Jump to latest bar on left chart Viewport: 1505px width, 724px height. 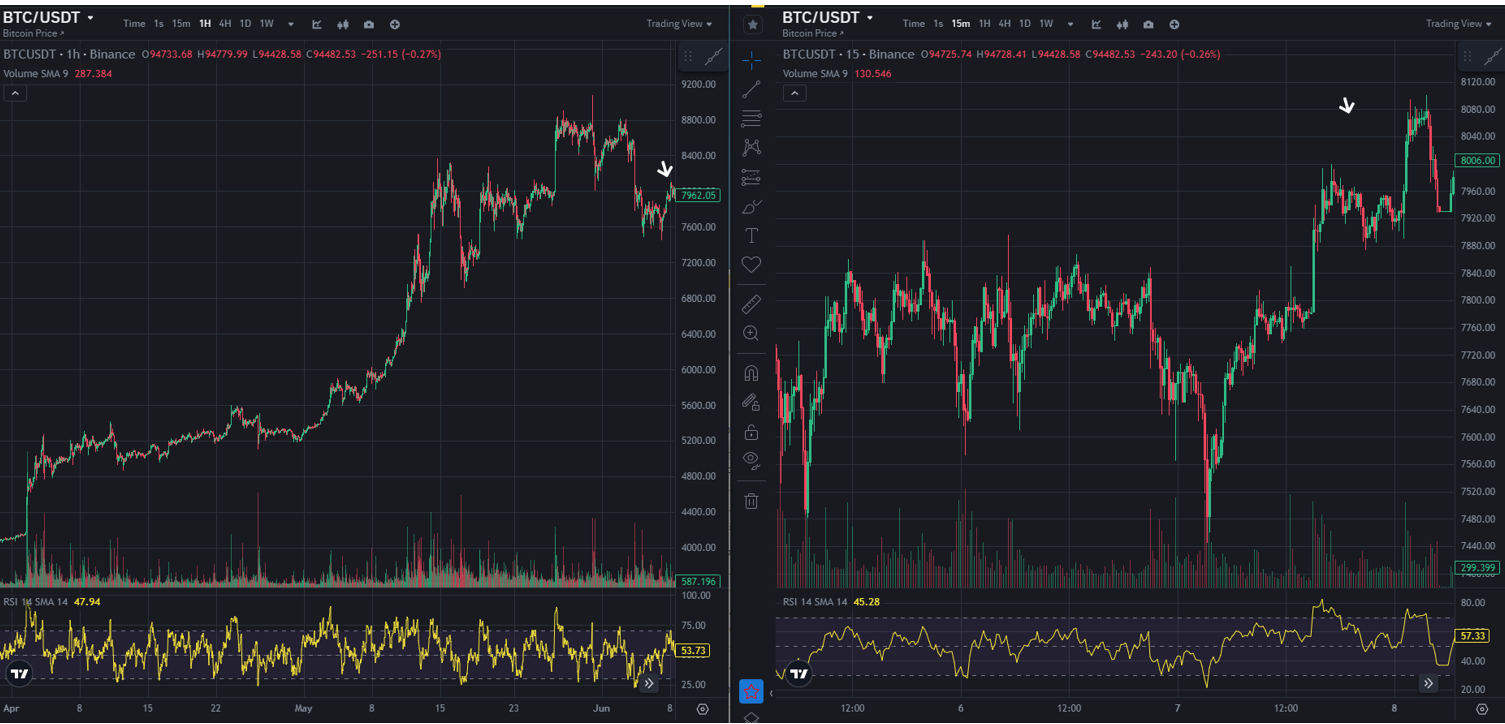[x=649, y=683]
